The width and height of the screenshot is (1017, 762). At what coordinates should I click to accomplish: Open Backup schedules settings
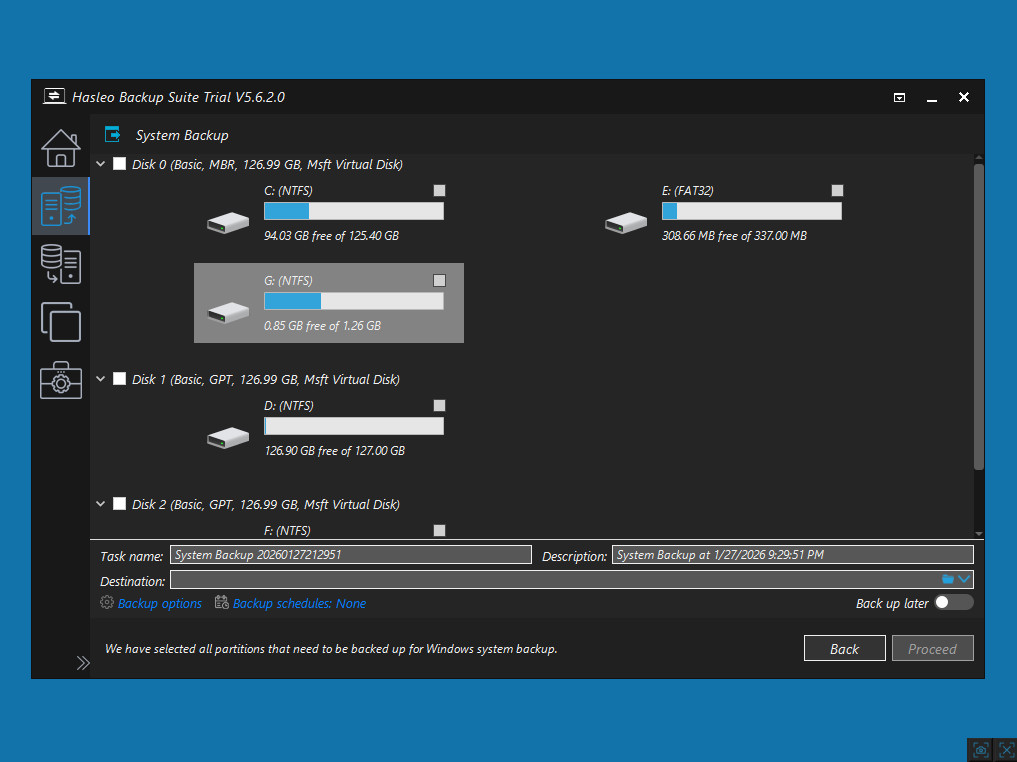[x=298, y=603]
